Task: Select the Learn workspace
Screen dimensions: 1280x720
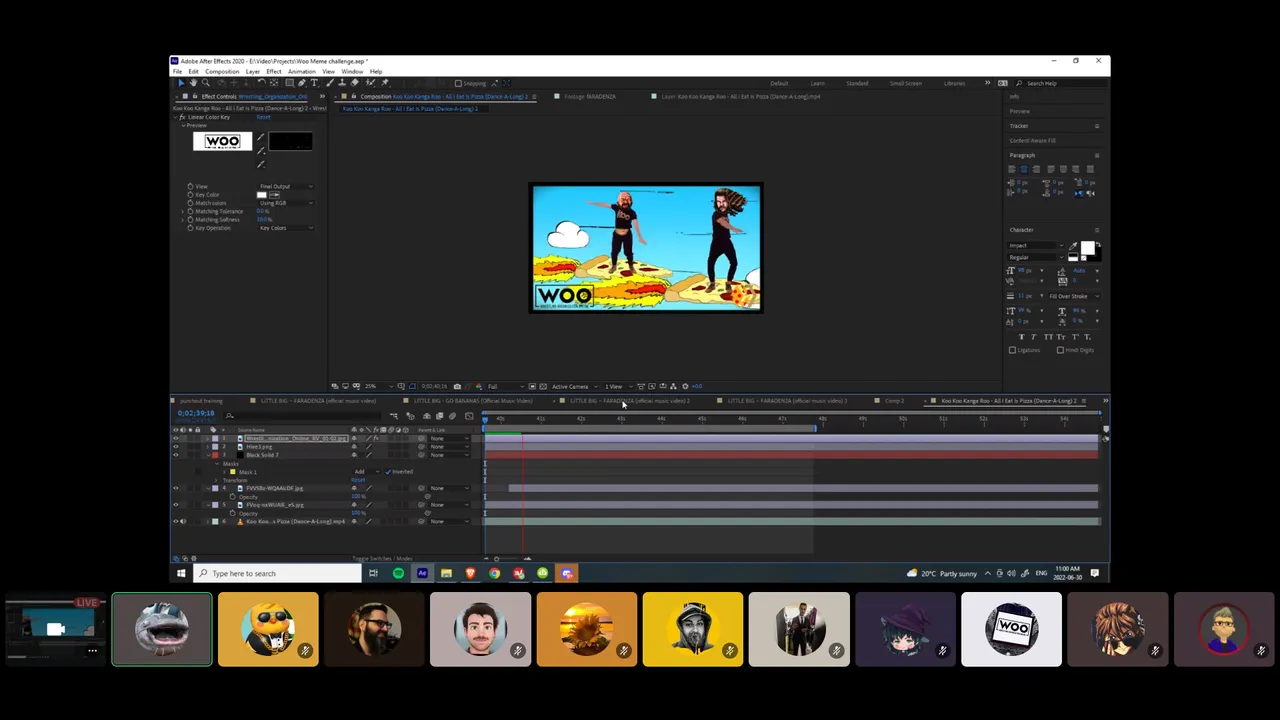Action: tap(817, 83)
